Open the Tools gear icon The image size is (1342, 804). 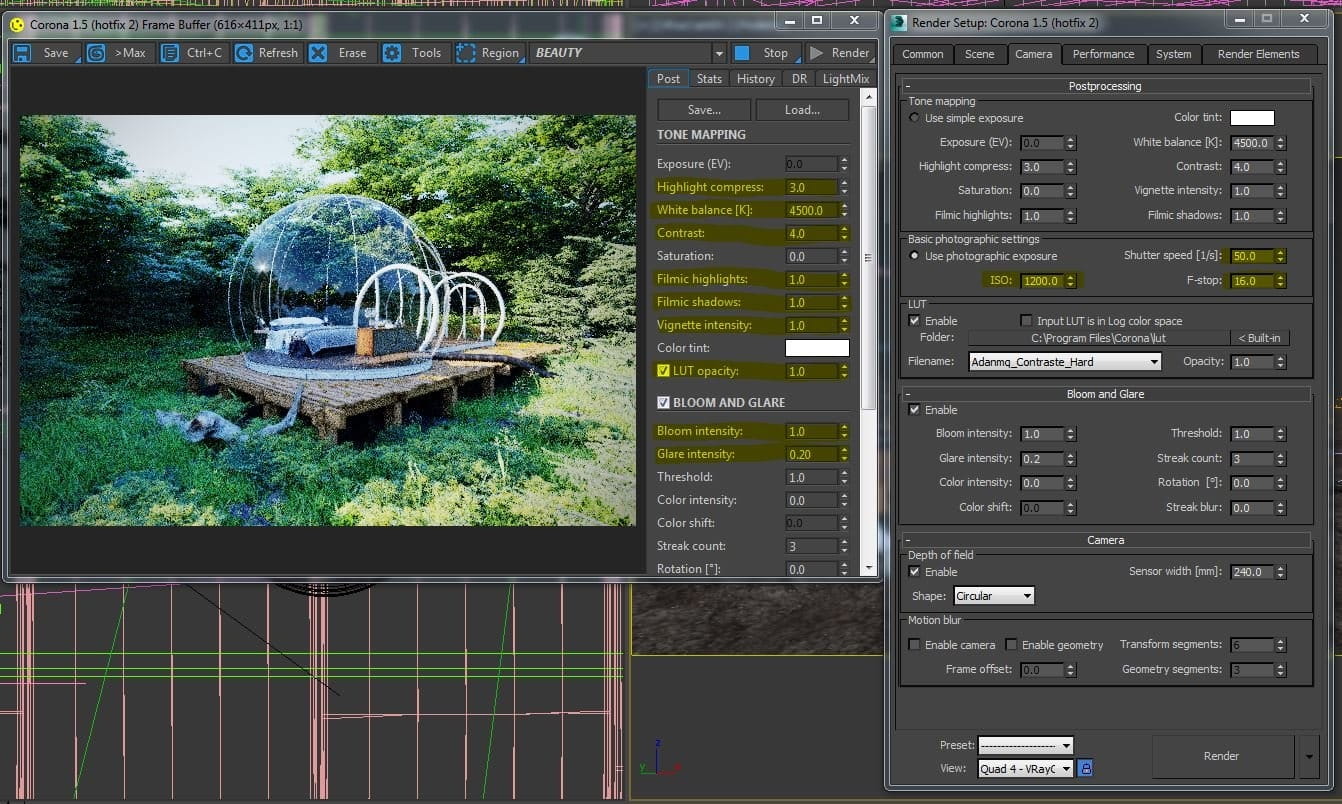pyautogui.click(x=392, y=53)
